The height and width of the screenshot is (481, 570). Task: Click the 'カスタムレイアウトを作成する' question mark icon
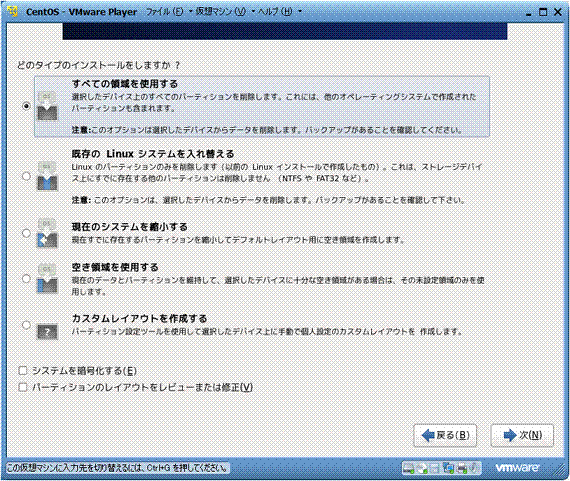[47, 331]
